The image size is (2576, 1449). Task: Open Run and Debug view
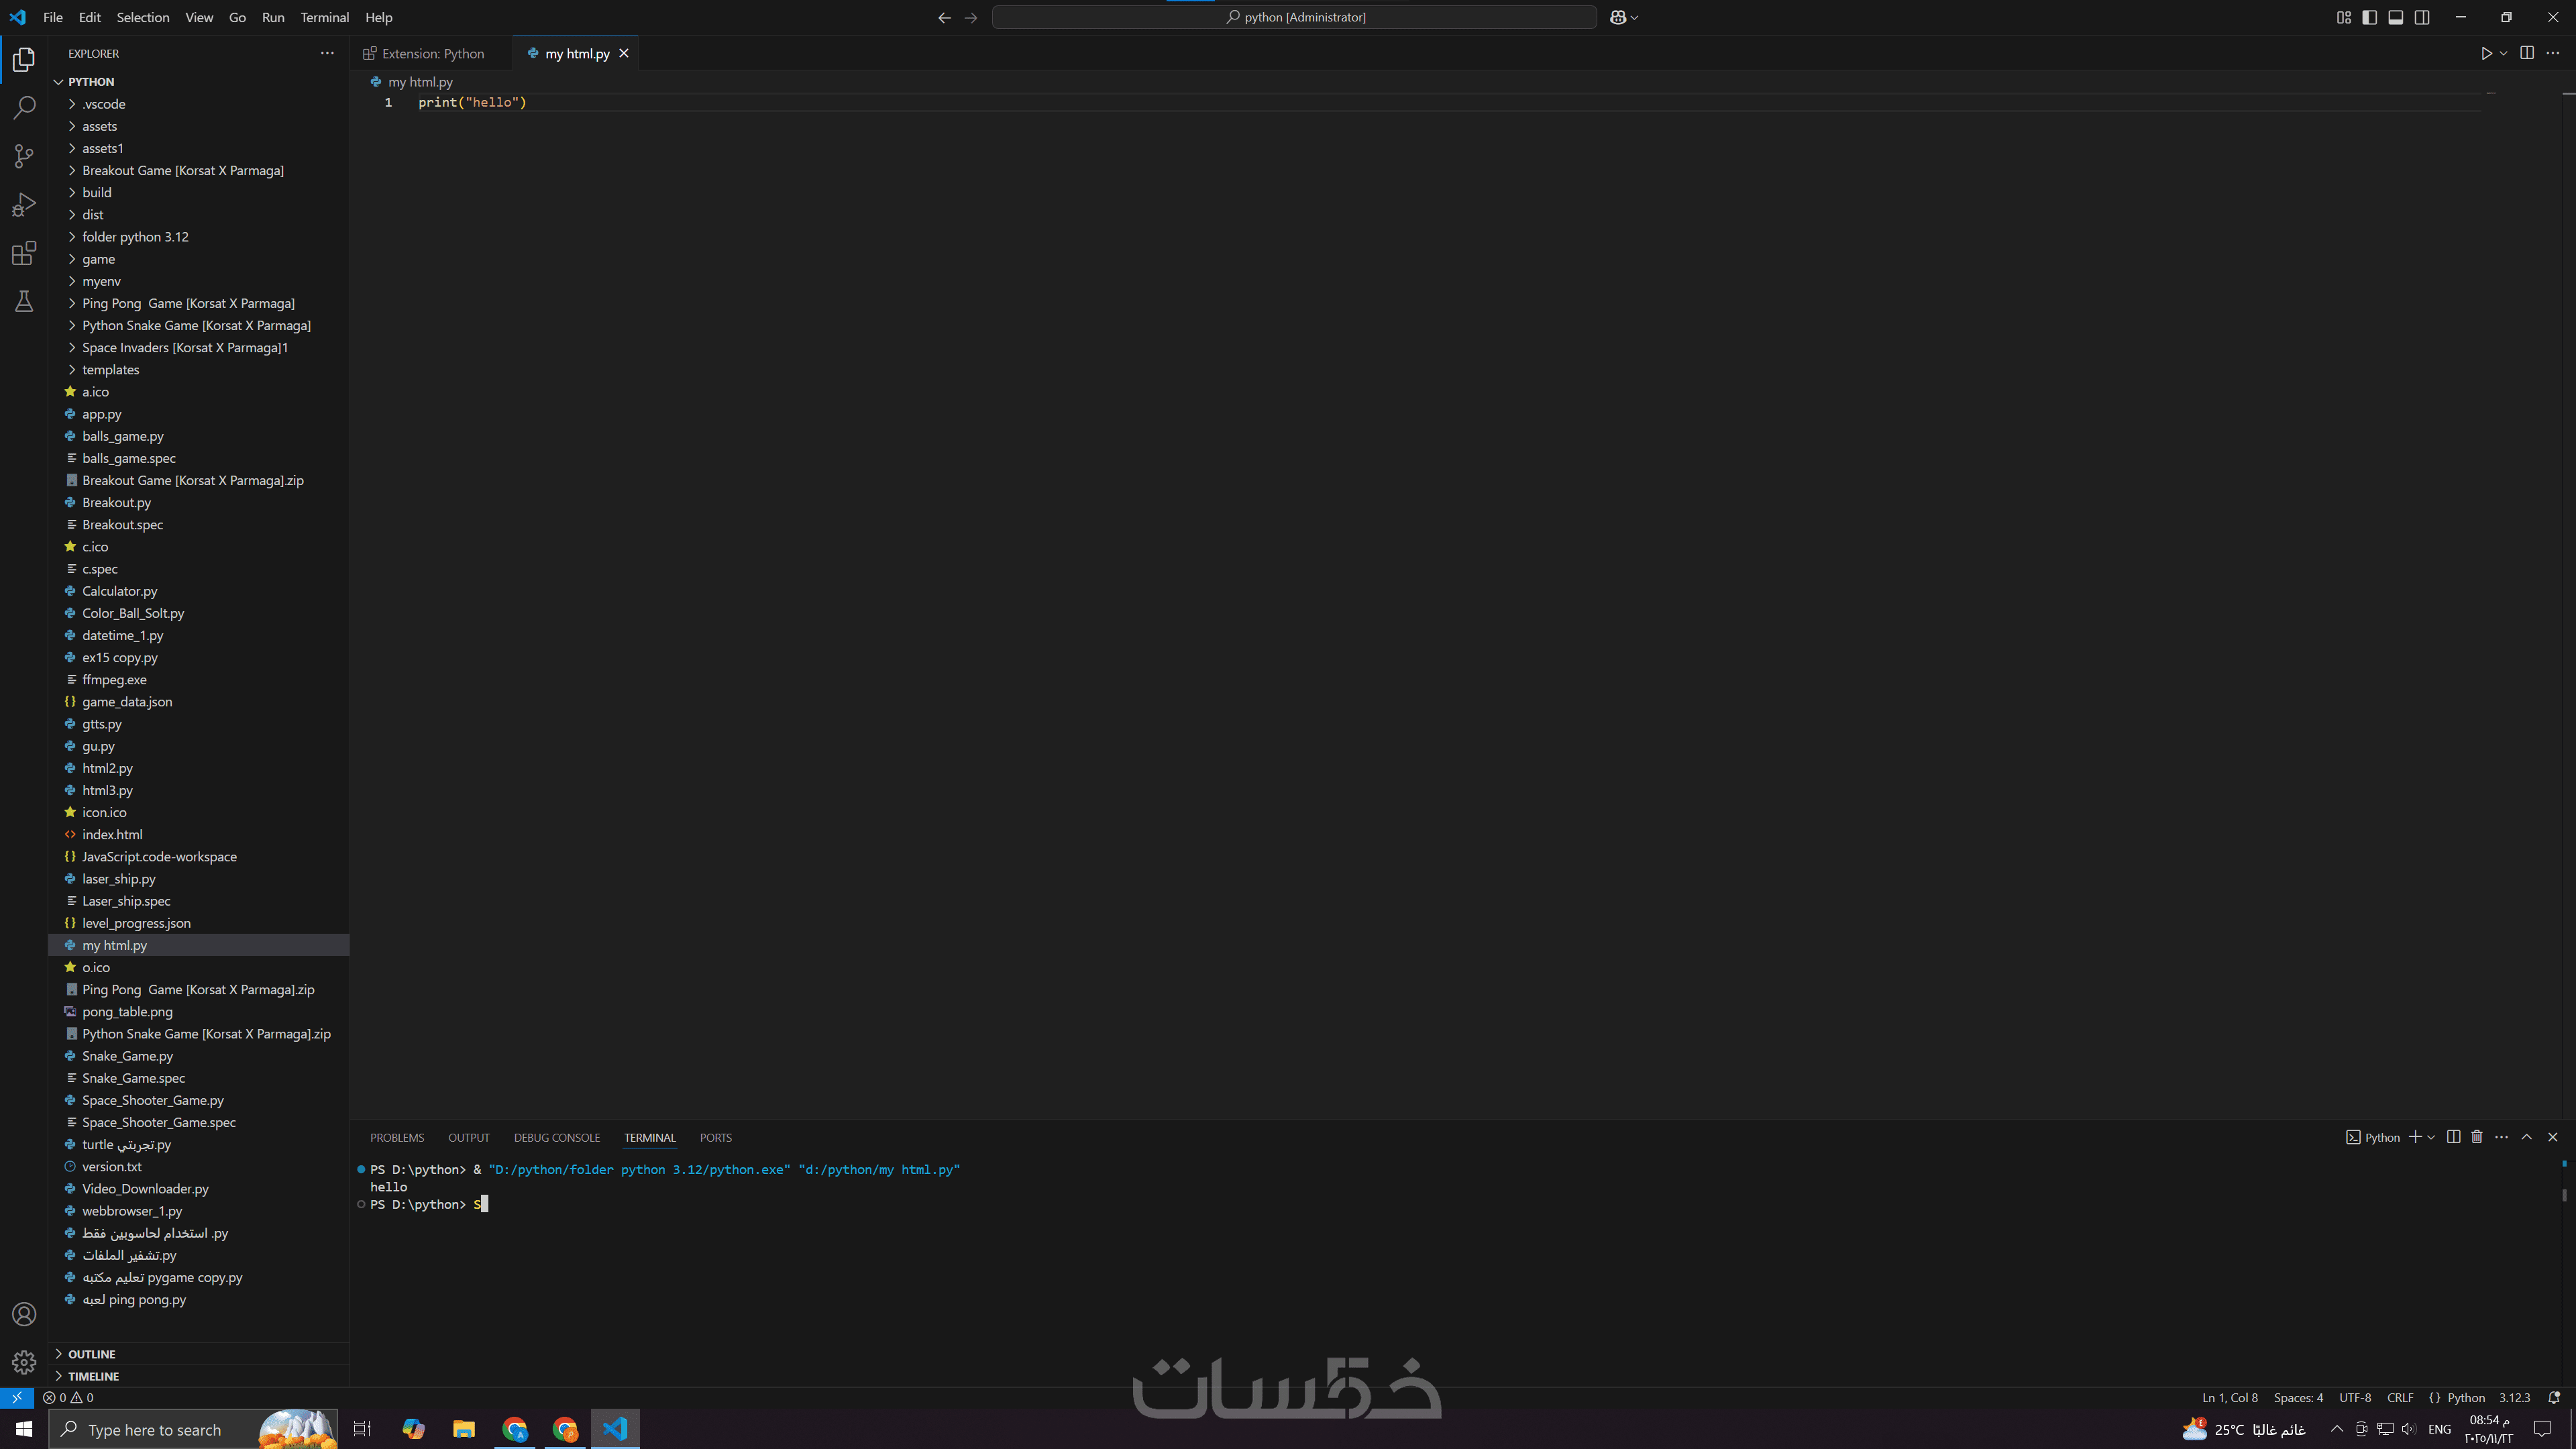pyautogui.click(x=24, y=205)
